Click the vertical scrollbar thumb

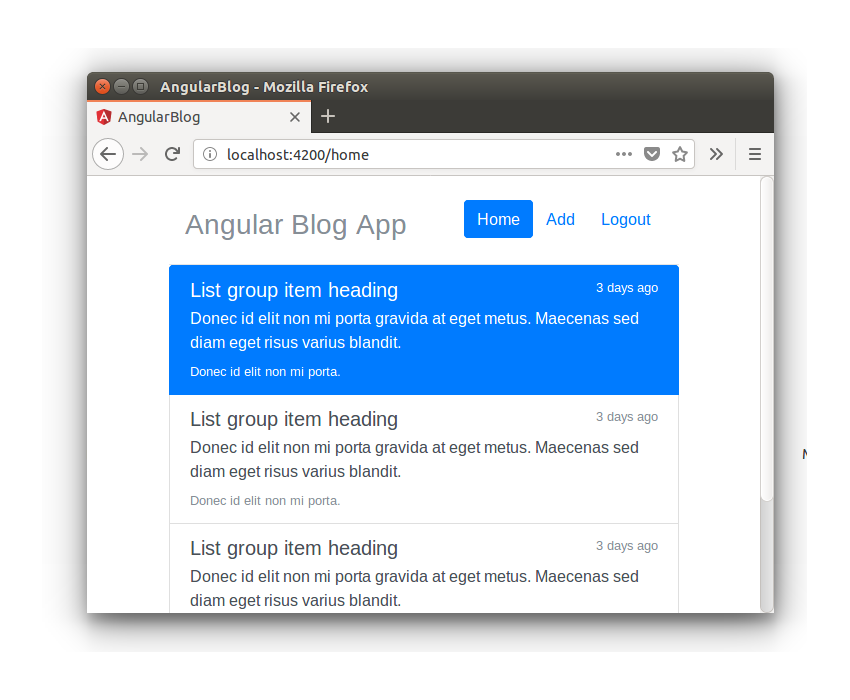coord(767,339)
